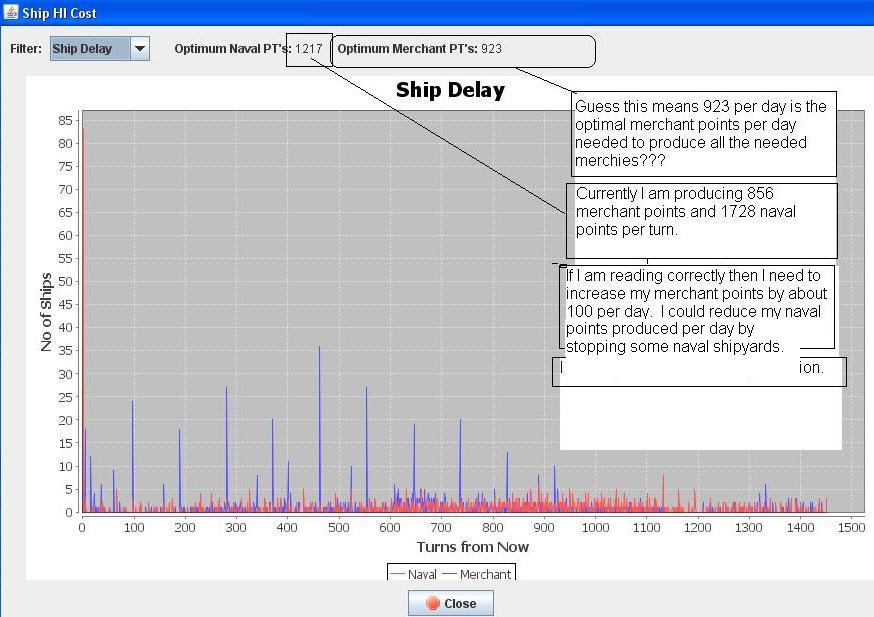The height and width of the screenshot is (617, 874).
Task: Click the Merchant legend entry
Action: click(477, 574)
